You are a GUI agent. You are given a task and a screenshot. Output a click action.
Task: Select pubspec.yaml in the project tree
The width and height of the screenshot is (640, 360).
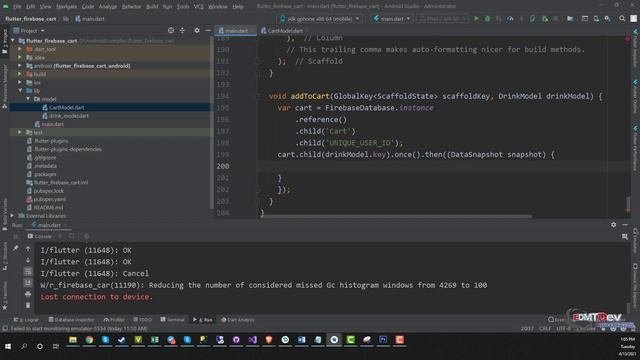point(49,199)
